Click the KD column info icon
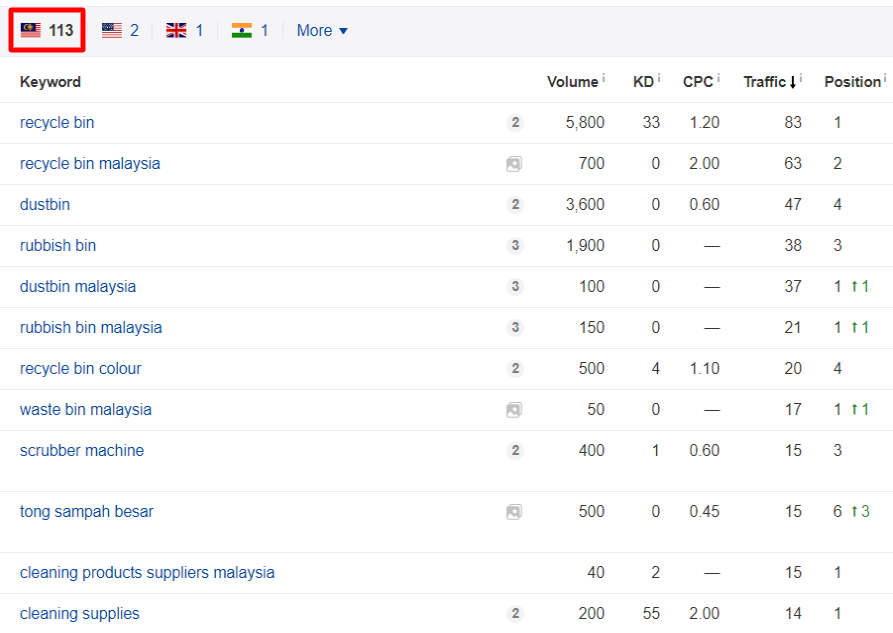The width and height of the screenshot is (893, 633). [x=659, y=77]
